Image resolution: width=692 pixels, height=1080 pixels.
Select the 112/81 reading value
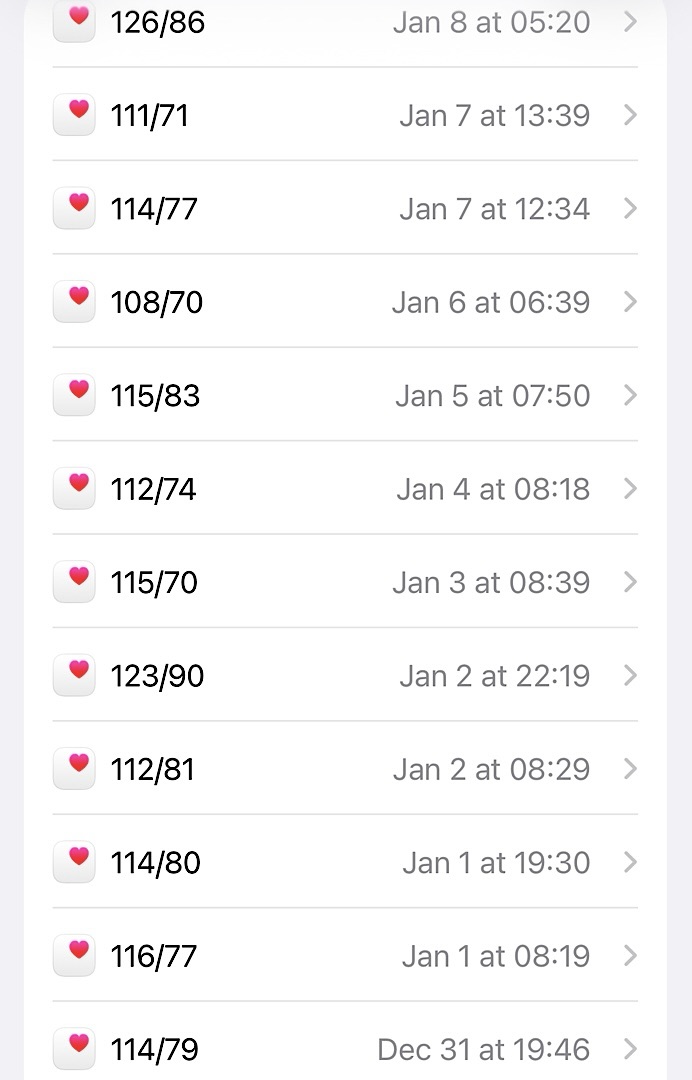153,769
